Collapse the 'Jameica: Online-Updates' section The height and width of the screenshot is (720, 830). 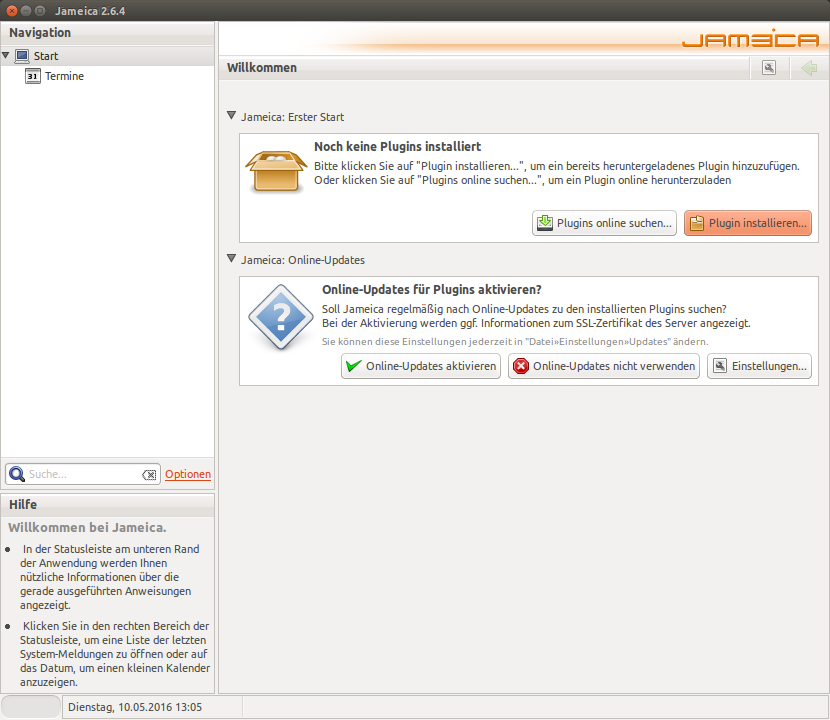231,258
